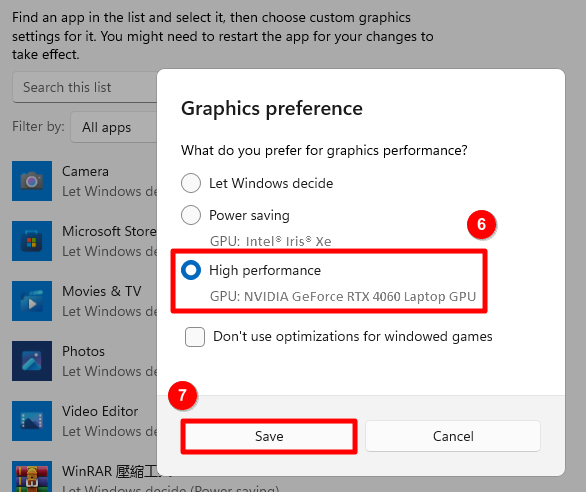Click the Video Editor app icon
Viewport: 586px width, 492px height.
click(32, 421)
